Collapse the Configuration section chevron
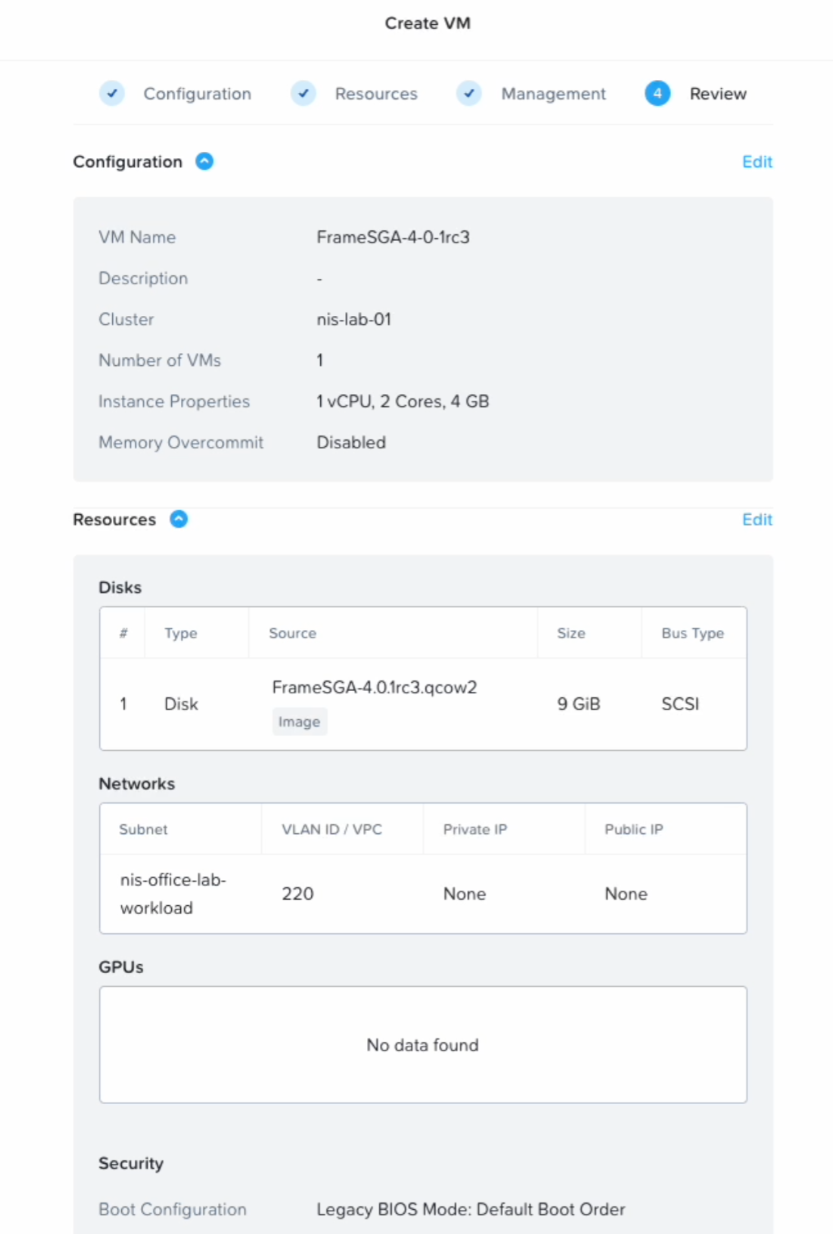Image resolution: width=833 pixels, height=1234 pixels. point(204,161)
